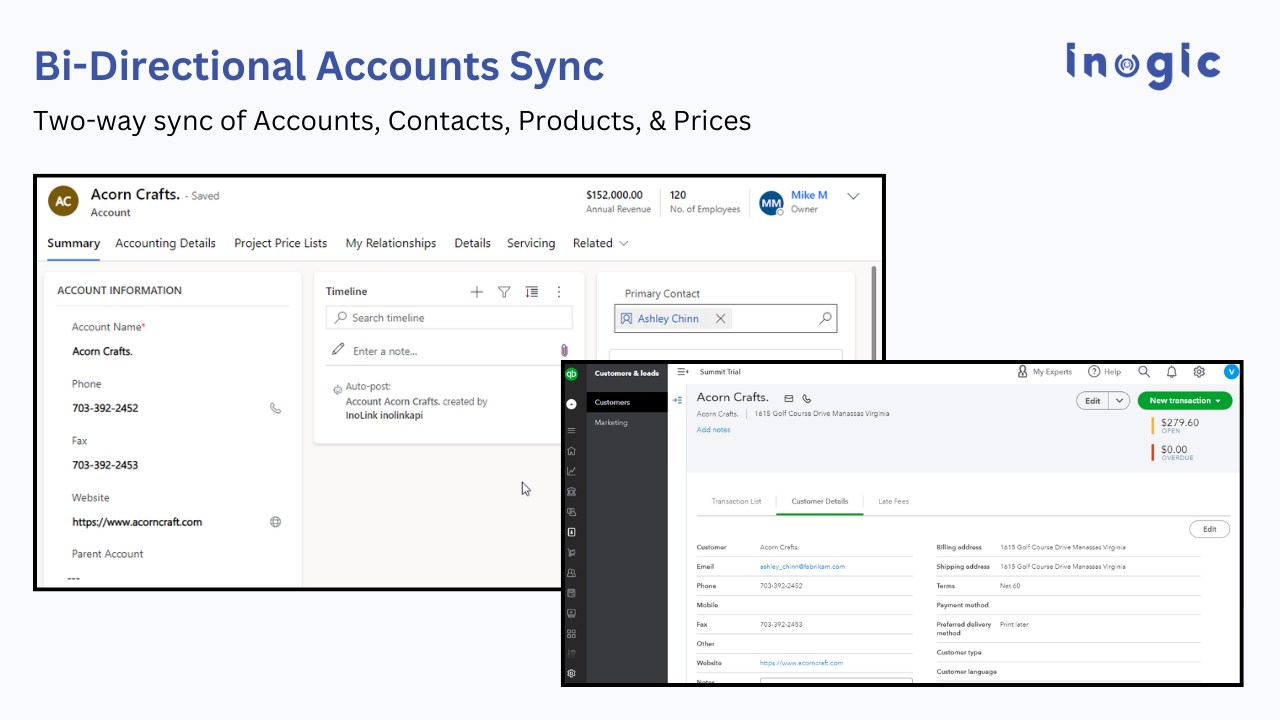Go to the My Relationships tab

pos(391,243)
